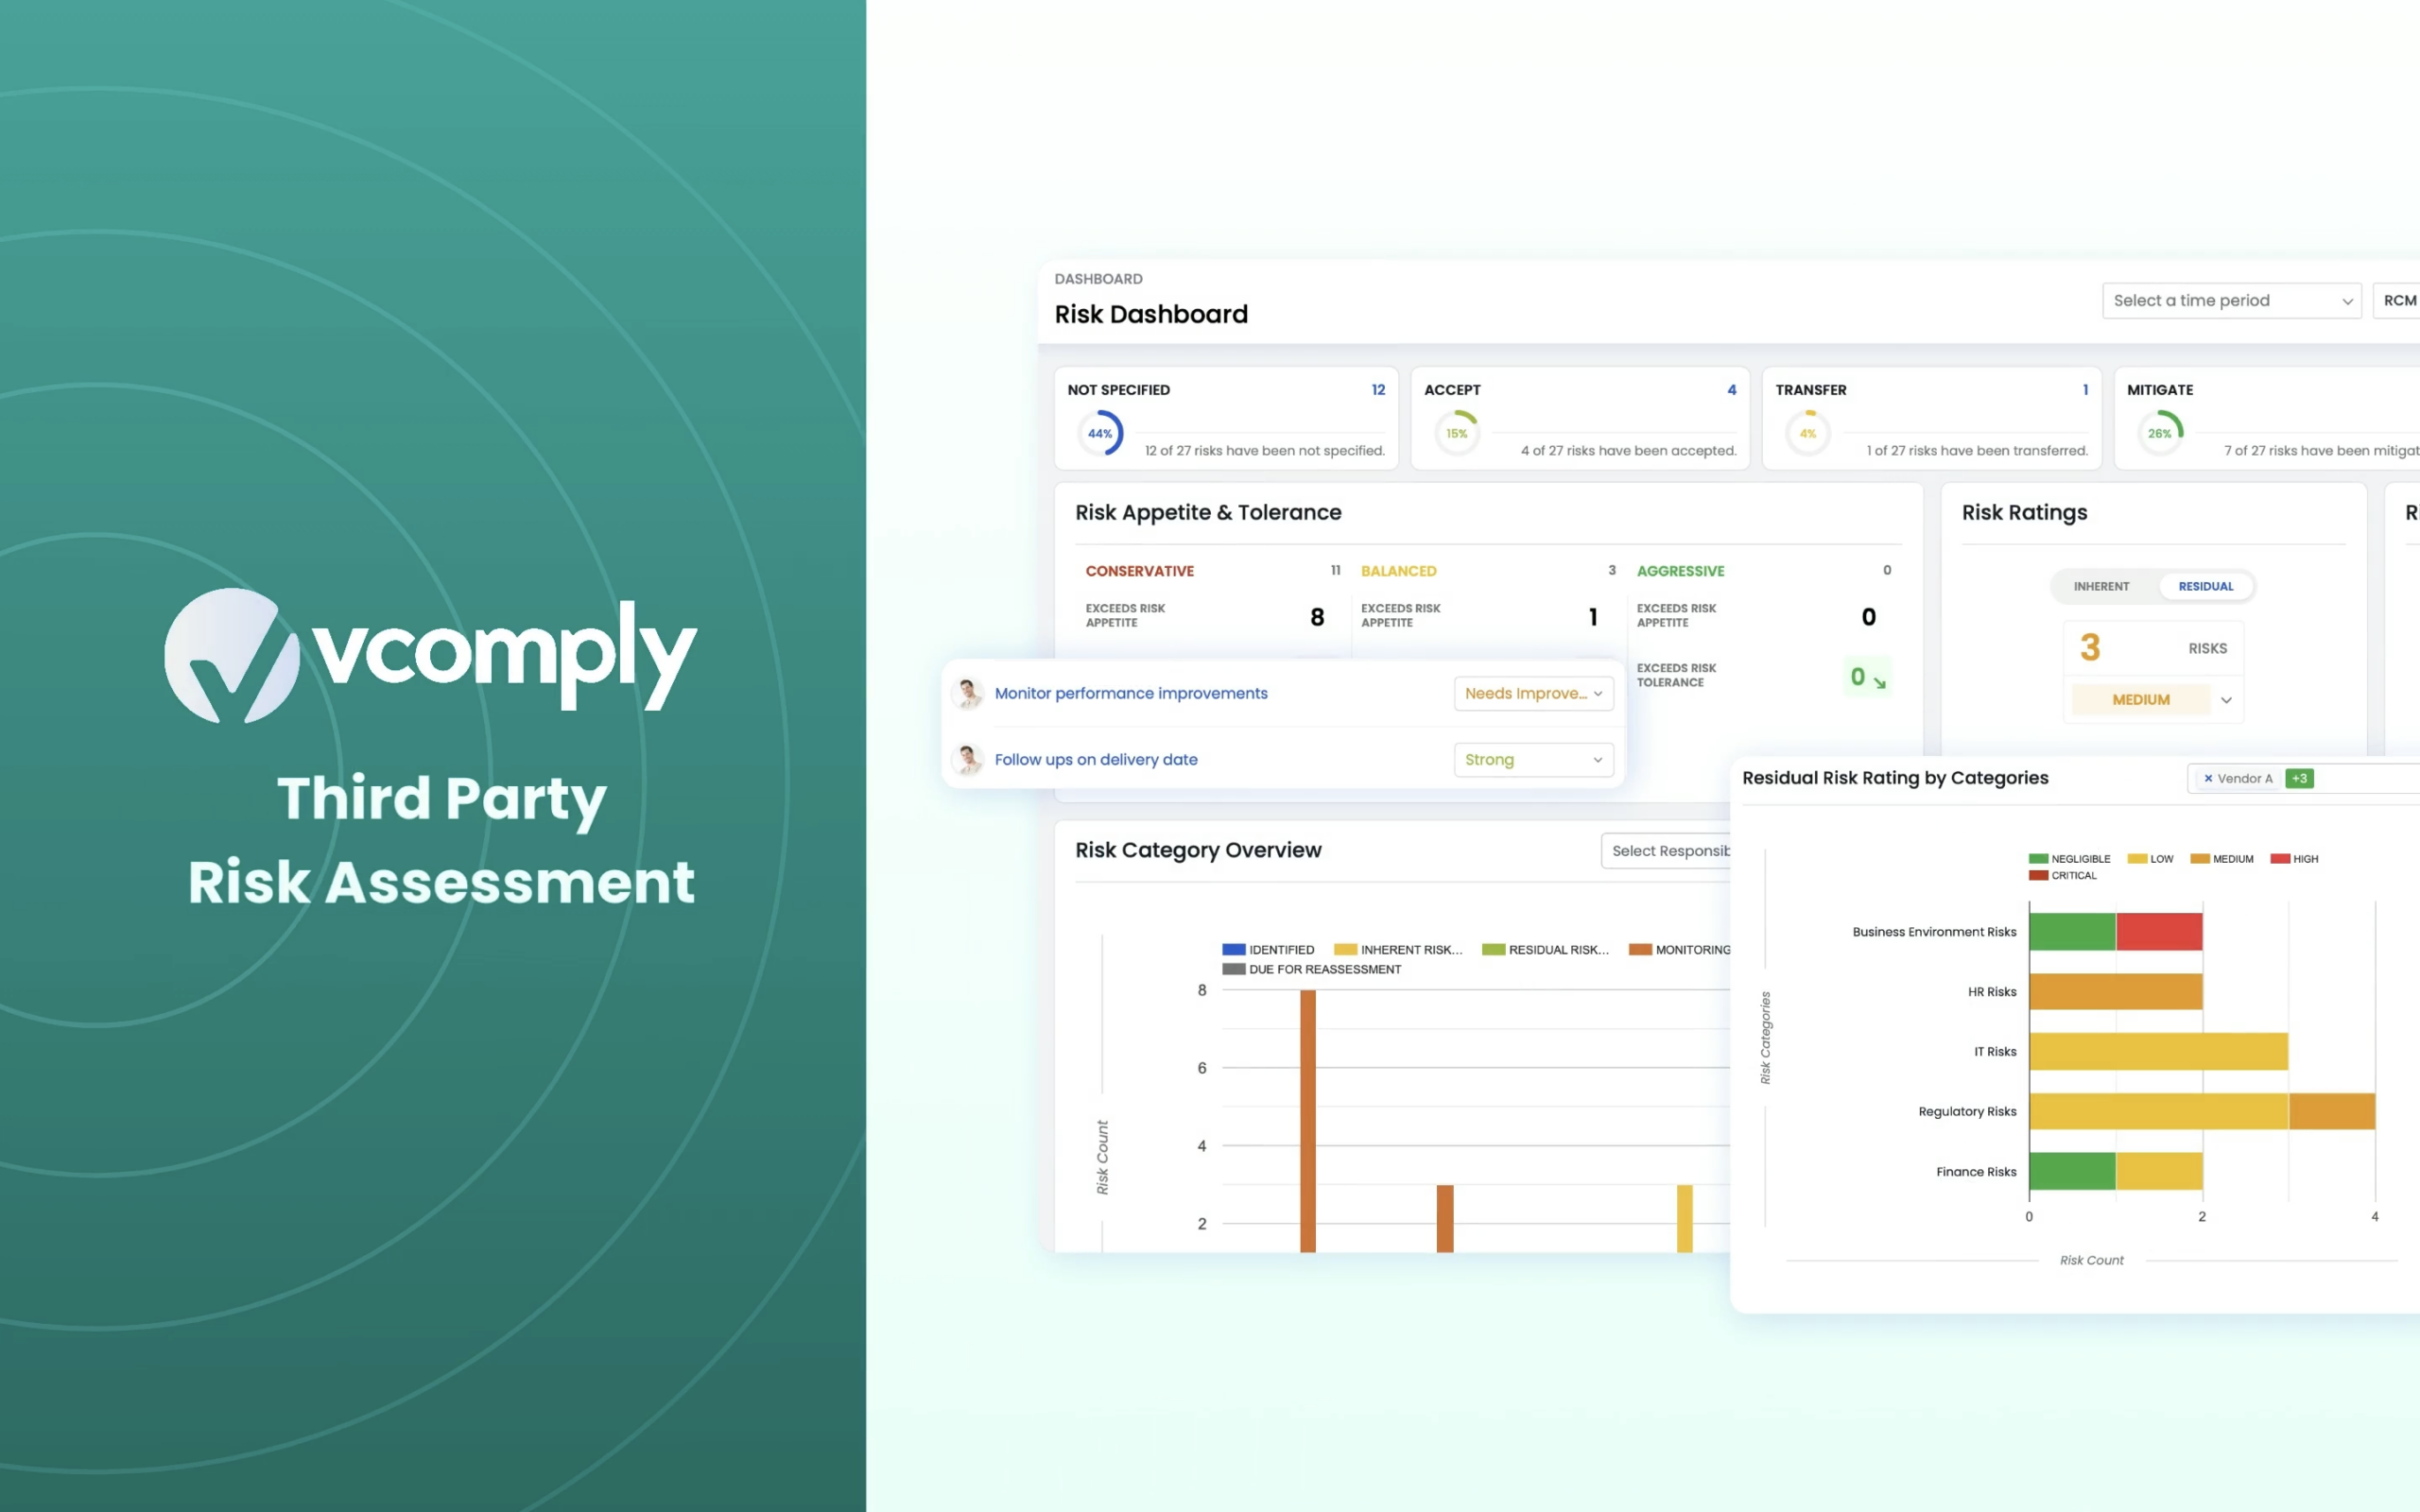Toggle the Inherent Risk legend series
The height and width of the screenshot is (1512, 2420).
tap(1398, 949)
